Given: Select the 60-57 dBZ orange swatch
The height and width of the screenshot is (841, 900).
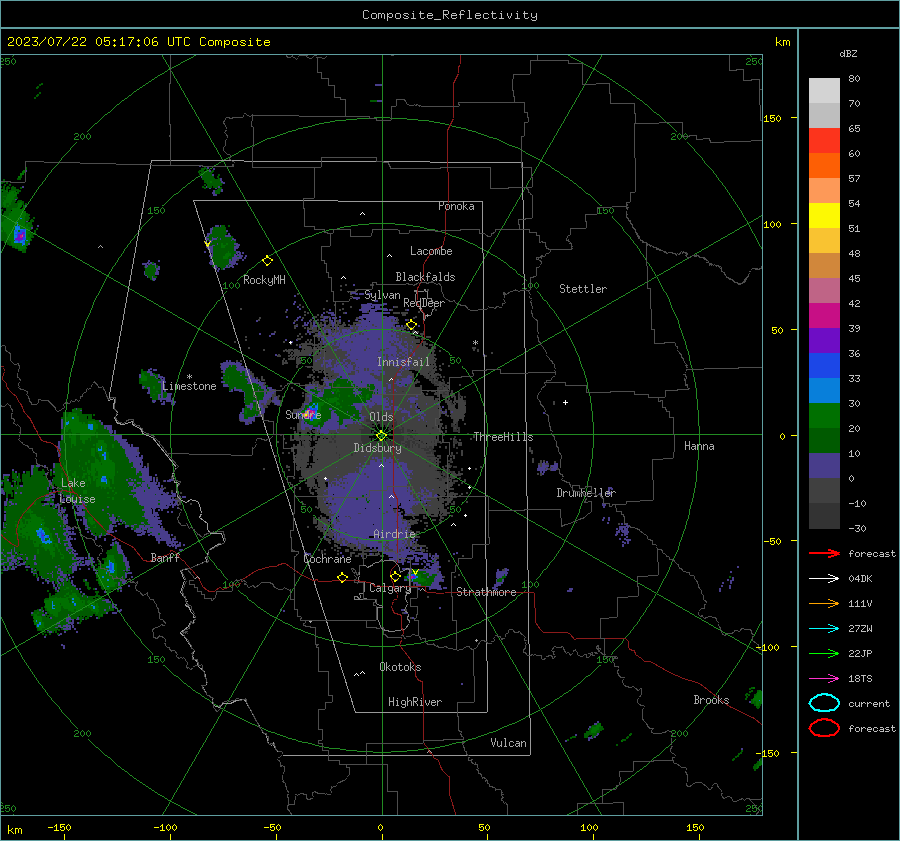Looking at the screenshot, I should pos(824,165).
